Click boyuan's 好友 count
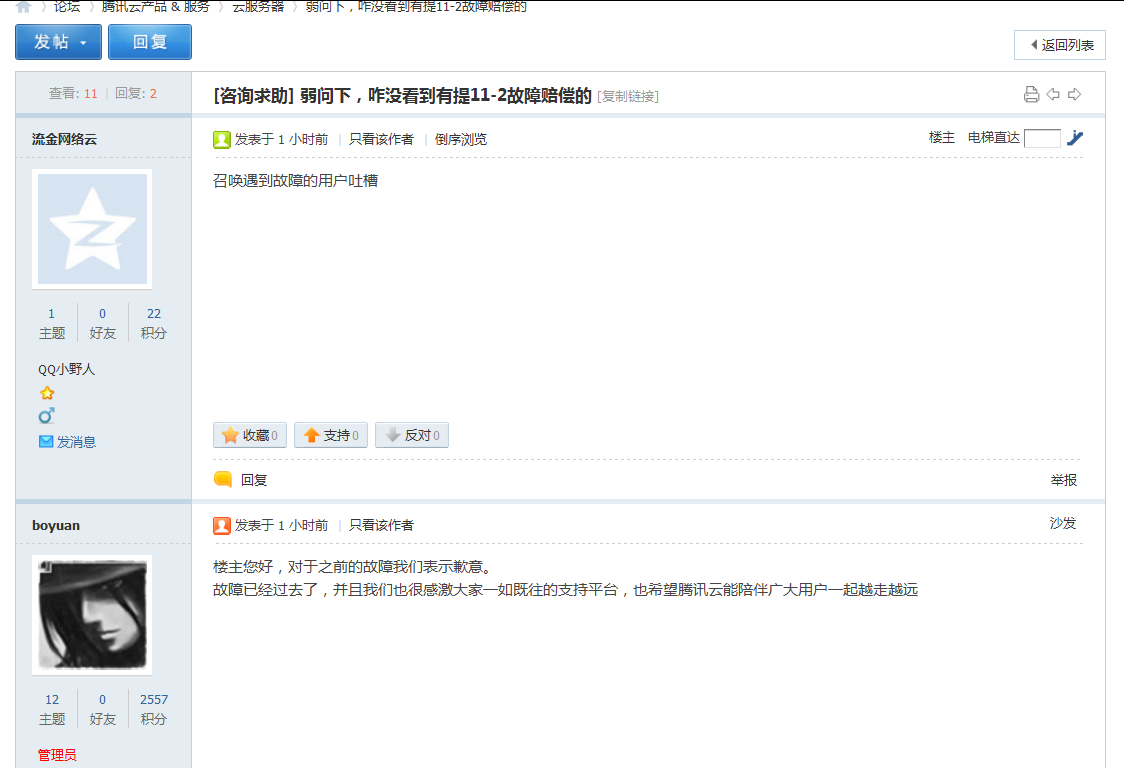This screenshot has width=1124, height=768. 103,699
